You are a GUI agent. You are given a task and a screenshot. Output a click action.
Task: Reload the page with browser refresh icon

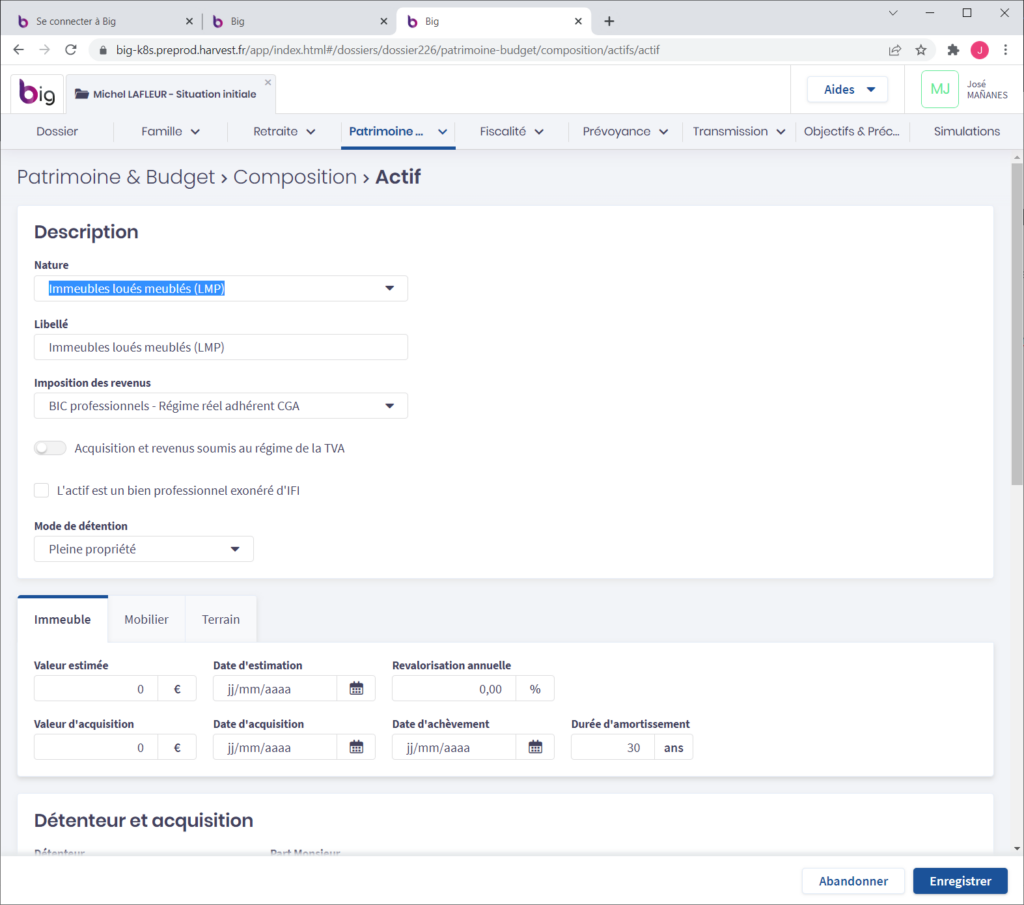[71, 49]
